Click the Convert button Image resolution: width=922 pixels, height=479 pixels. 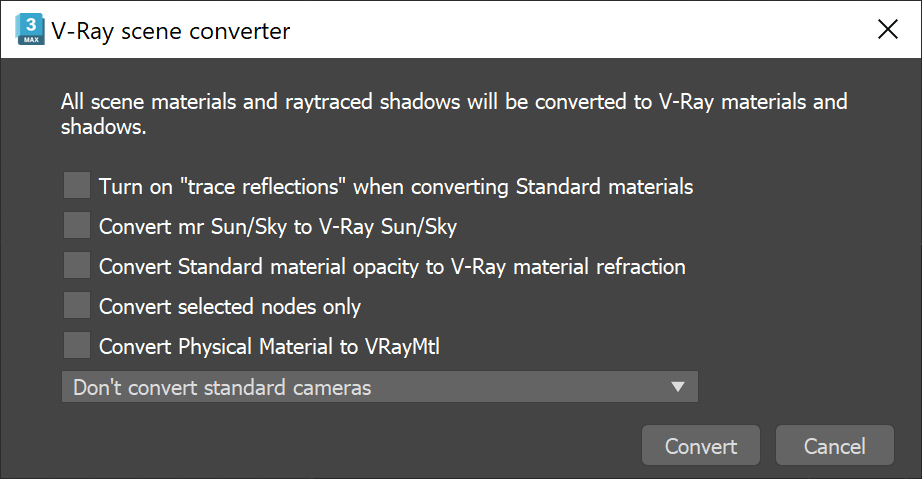click(x=701, y=445)
